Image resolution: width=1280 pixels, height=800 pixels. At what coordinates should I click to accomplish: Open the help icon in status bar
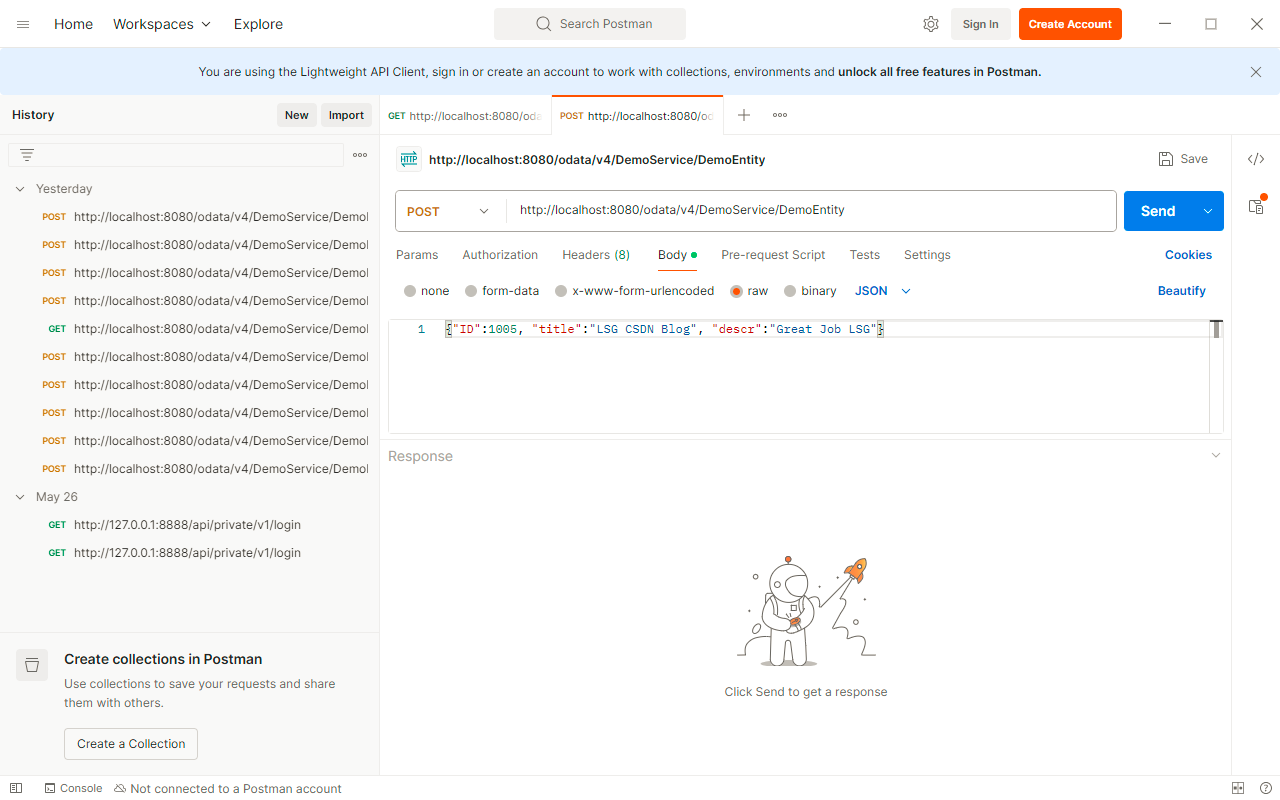[x=1266, y=788]
